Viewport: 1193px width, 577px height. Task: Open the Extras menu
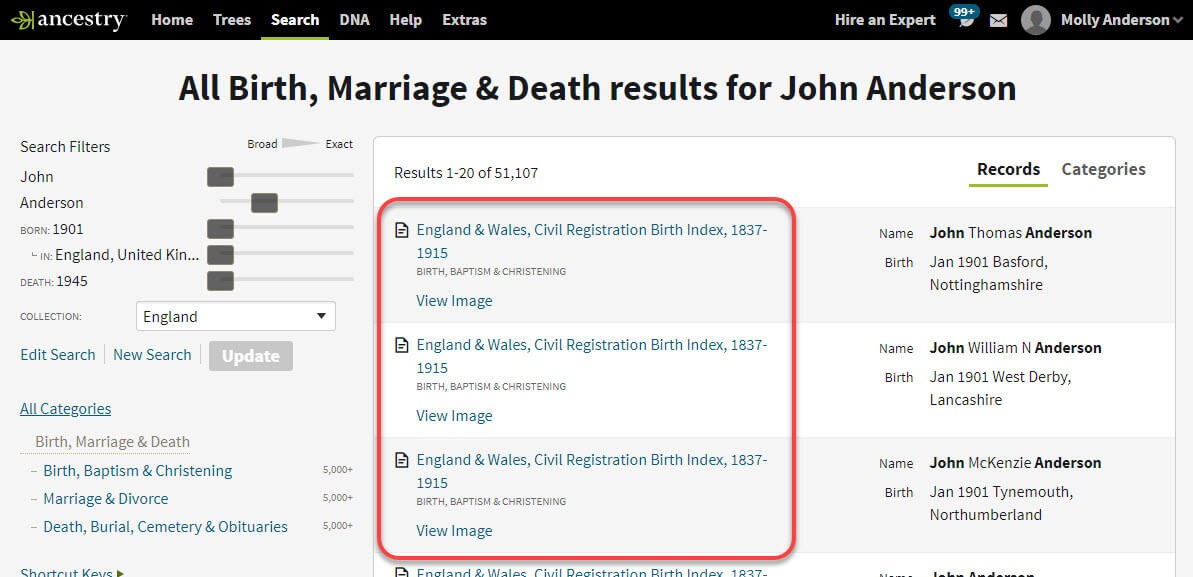464,20
